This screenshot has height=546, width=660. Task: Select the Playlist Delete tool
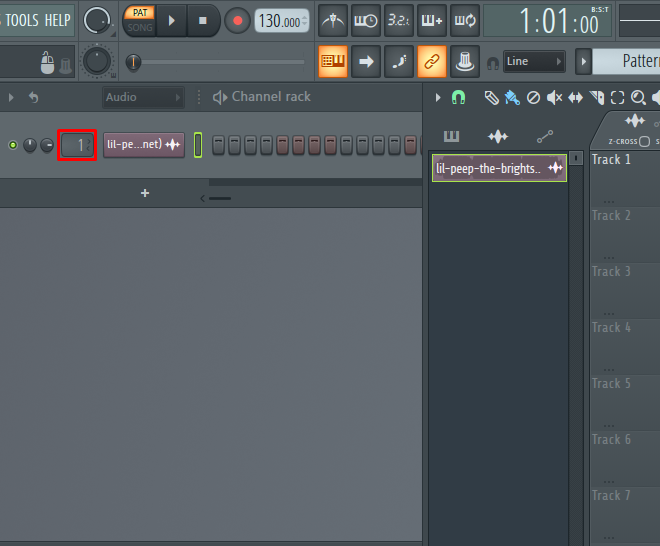[533, 98]
